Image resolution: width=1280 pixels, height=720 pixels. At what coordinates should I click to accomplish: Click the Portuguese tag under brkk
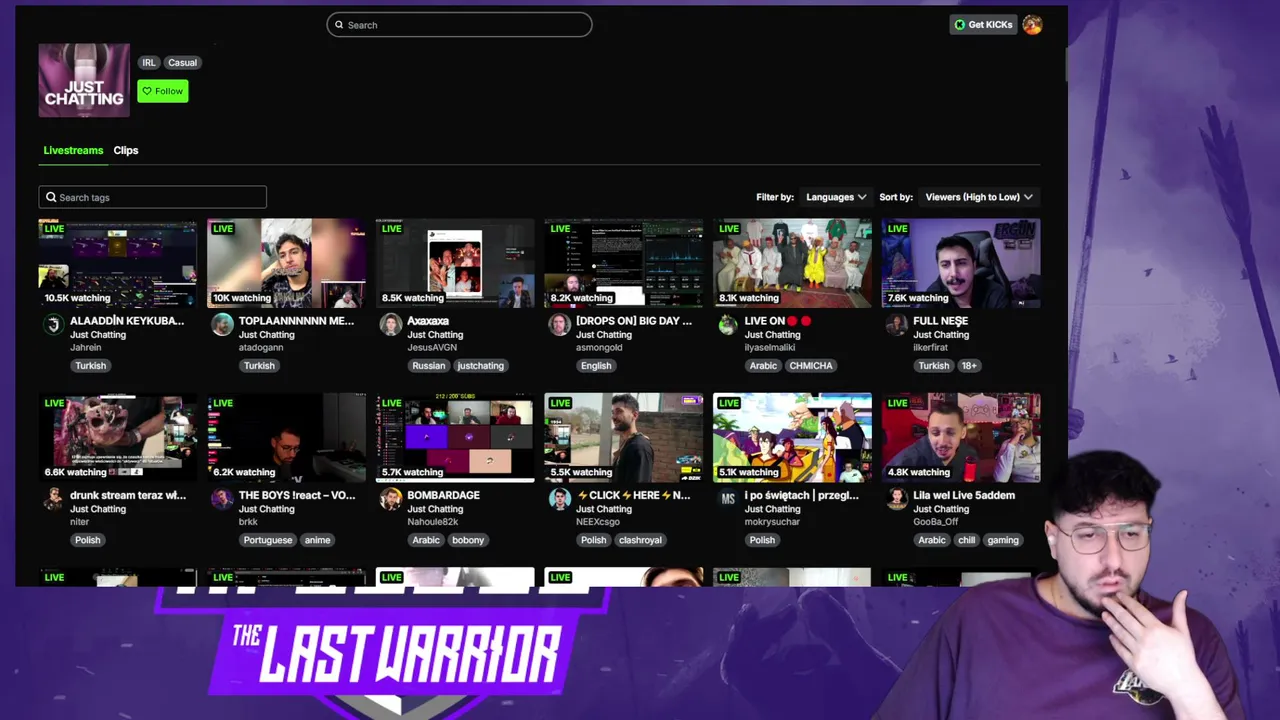point(268,540)
